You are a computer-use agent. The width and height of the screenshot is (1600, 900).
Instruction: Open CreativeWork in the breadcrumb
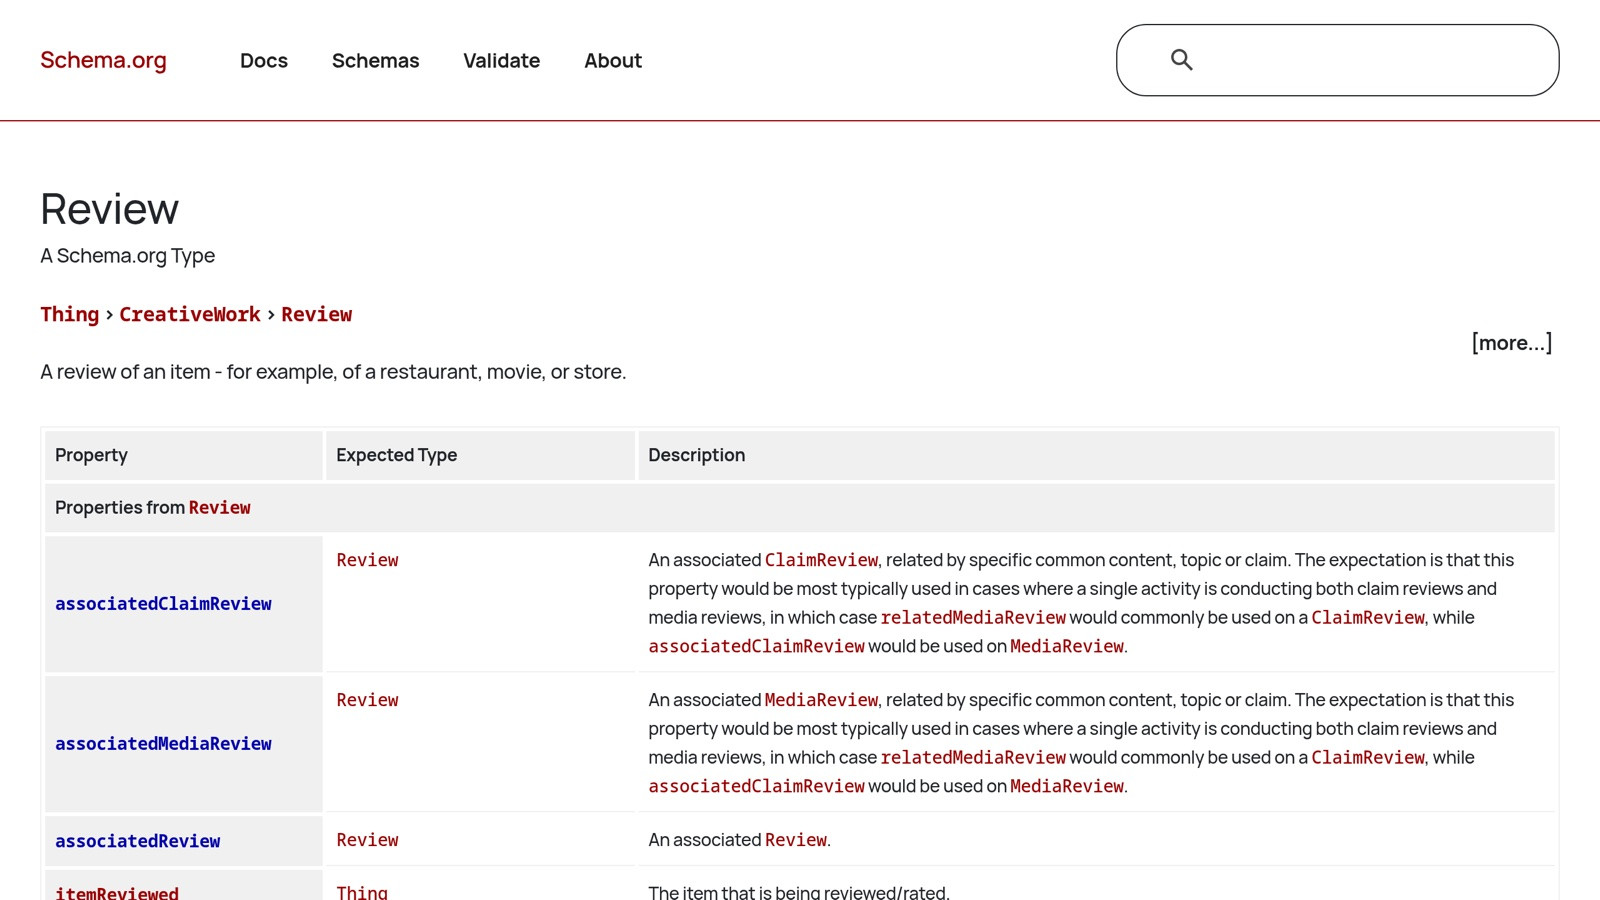(x=190, y=314)
